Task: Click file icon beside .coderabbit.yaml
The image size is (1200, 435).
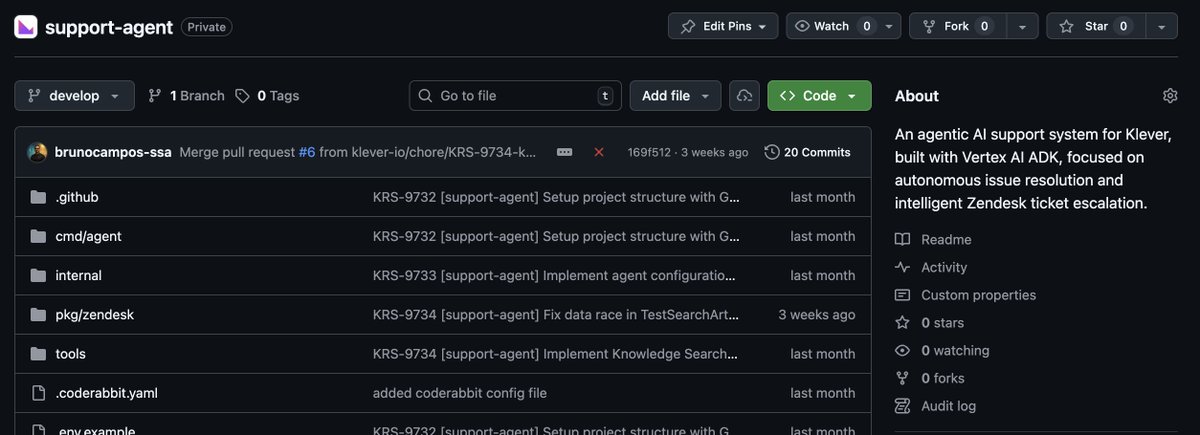Action: [x=38, y=393]
